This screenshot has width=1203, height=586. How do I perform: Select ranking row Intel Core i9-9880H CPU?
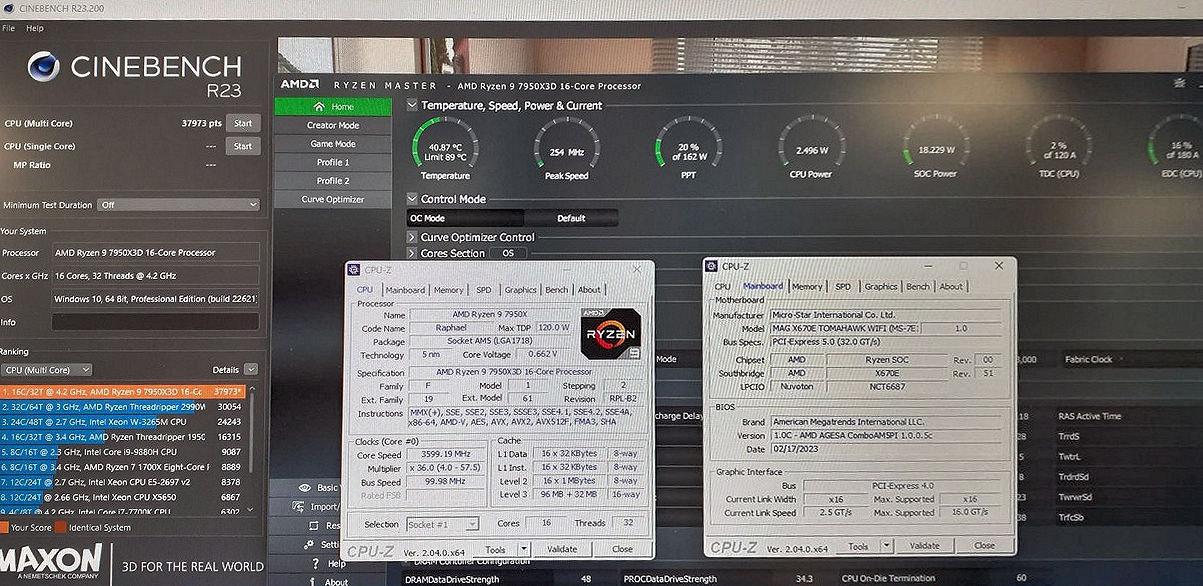[122, 451]
